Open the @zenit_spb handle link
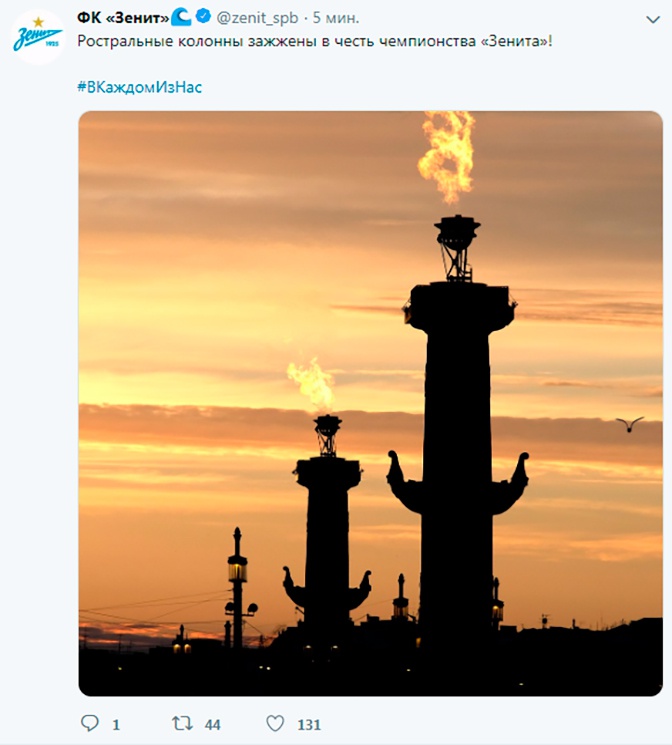 [x=257, y=18]
